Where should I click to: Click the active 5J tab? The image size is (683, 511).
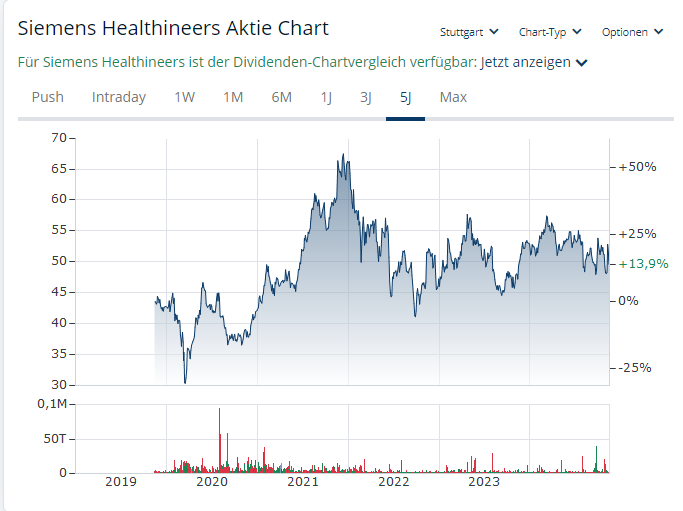tap(405, 97)
